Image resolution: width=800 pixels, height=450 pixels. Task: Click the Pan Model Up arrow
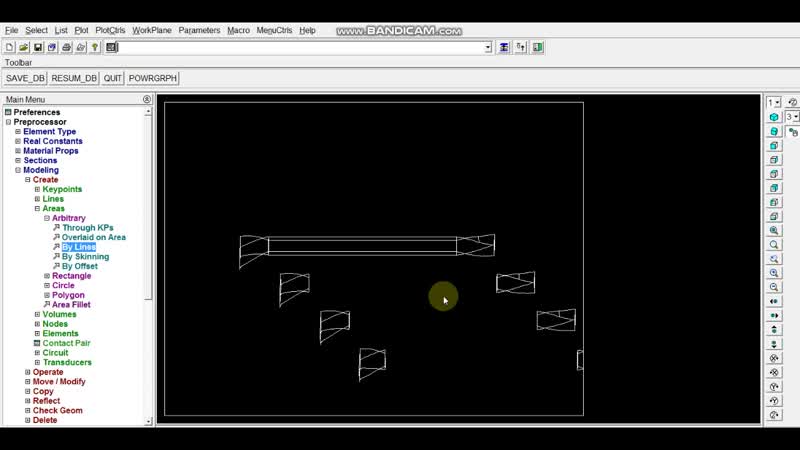tap(774, 330)
